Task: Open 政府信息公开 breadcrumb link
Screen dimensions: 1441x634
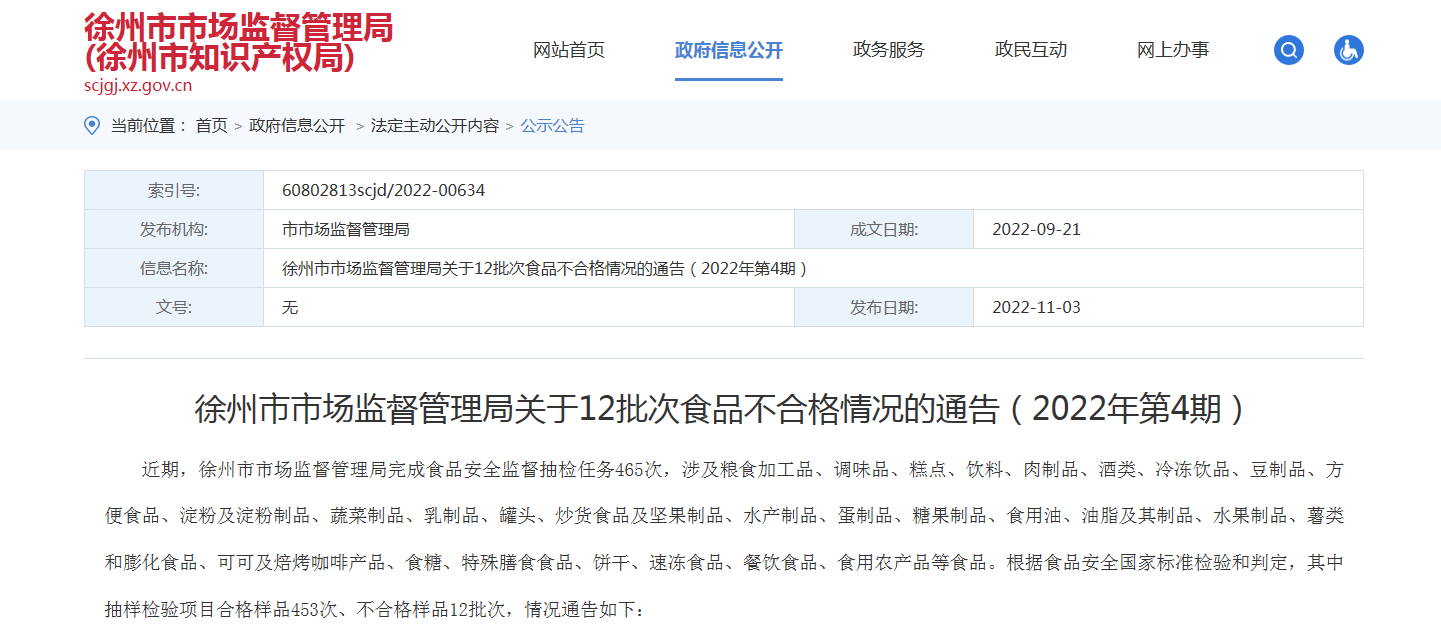Action: [297, 126]
